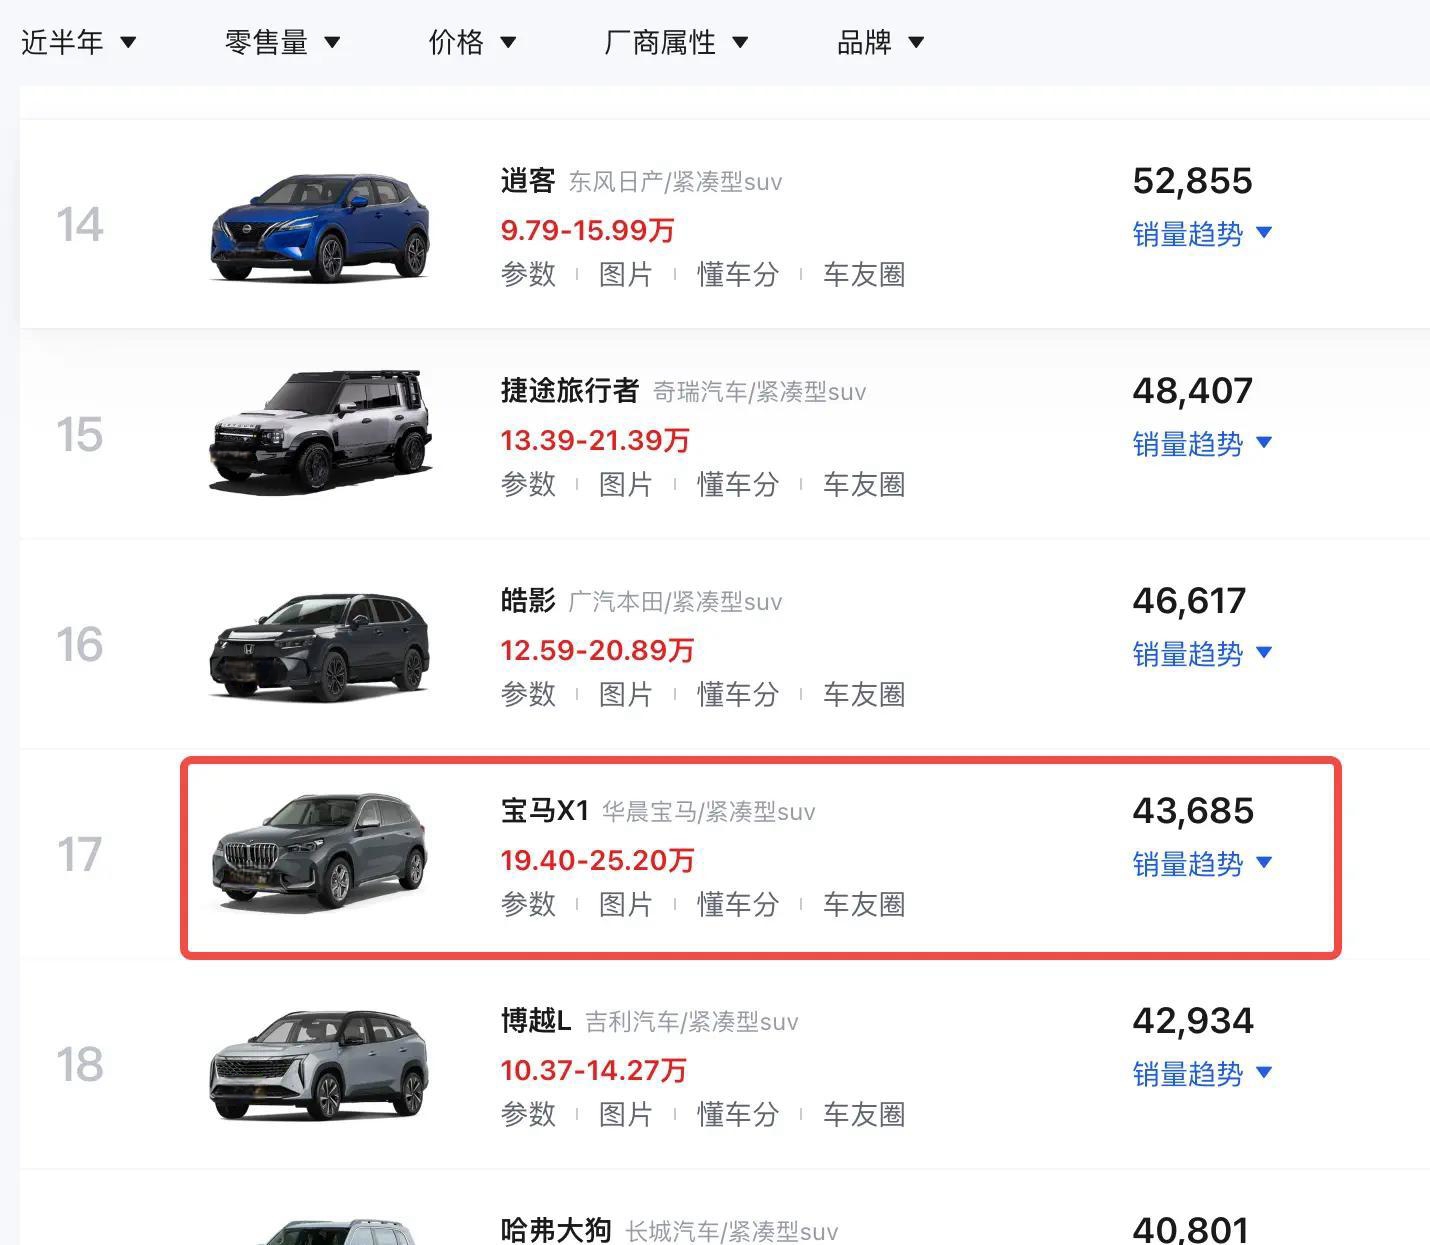Open 捷途旅行者 car image
This screenshot has height=1245, width=1430.
tap(320, 432)
